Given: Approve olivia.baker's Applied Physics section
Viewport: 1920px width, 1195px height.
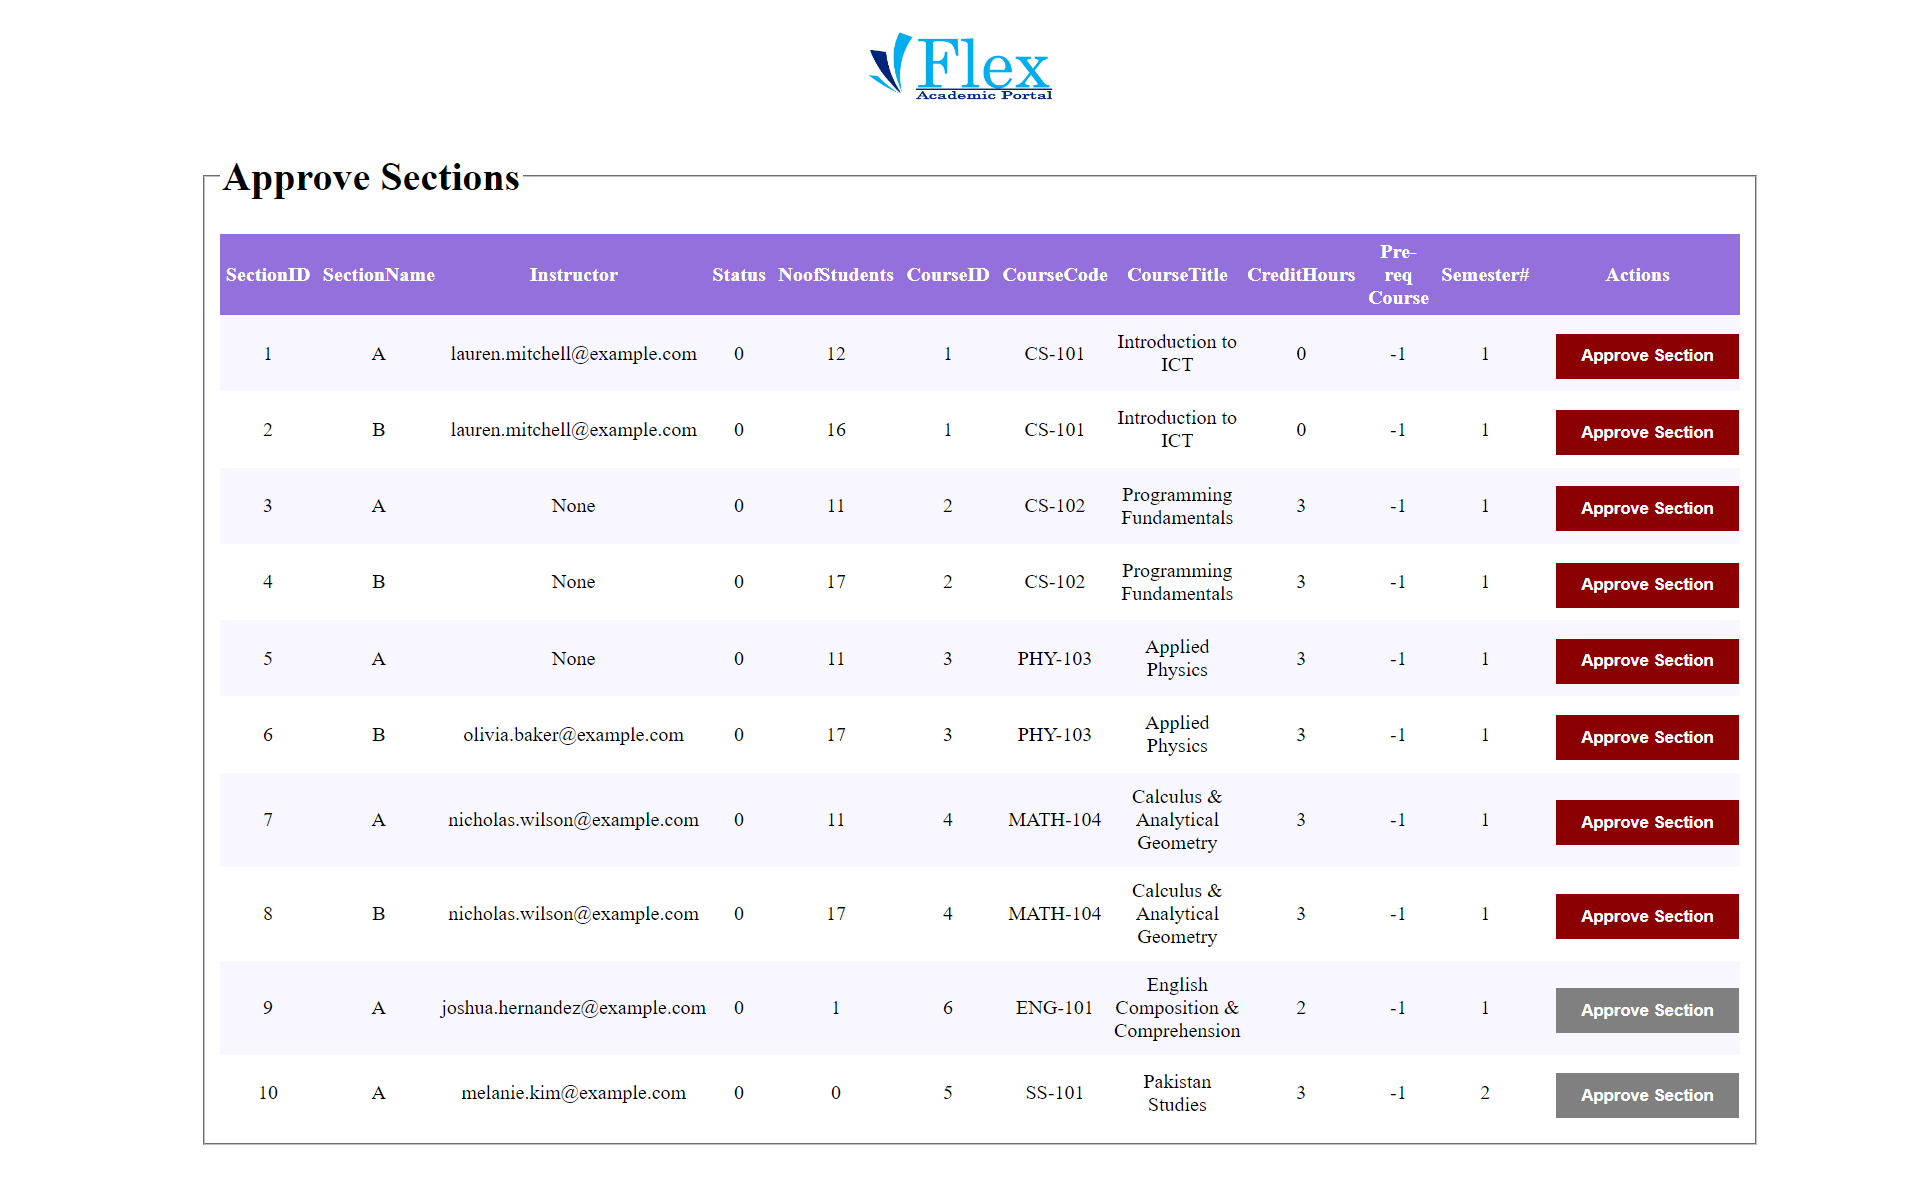Looking at the screenshot, I should pyautogui.click(x=1646, y=737).
